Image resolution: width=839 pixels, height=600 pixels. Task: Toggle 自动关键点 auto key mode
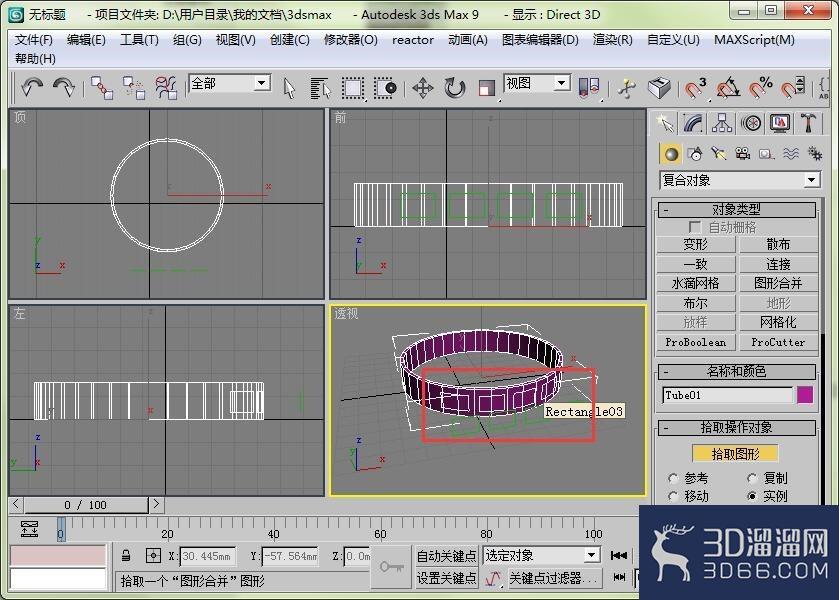click(x=446, y=556)
